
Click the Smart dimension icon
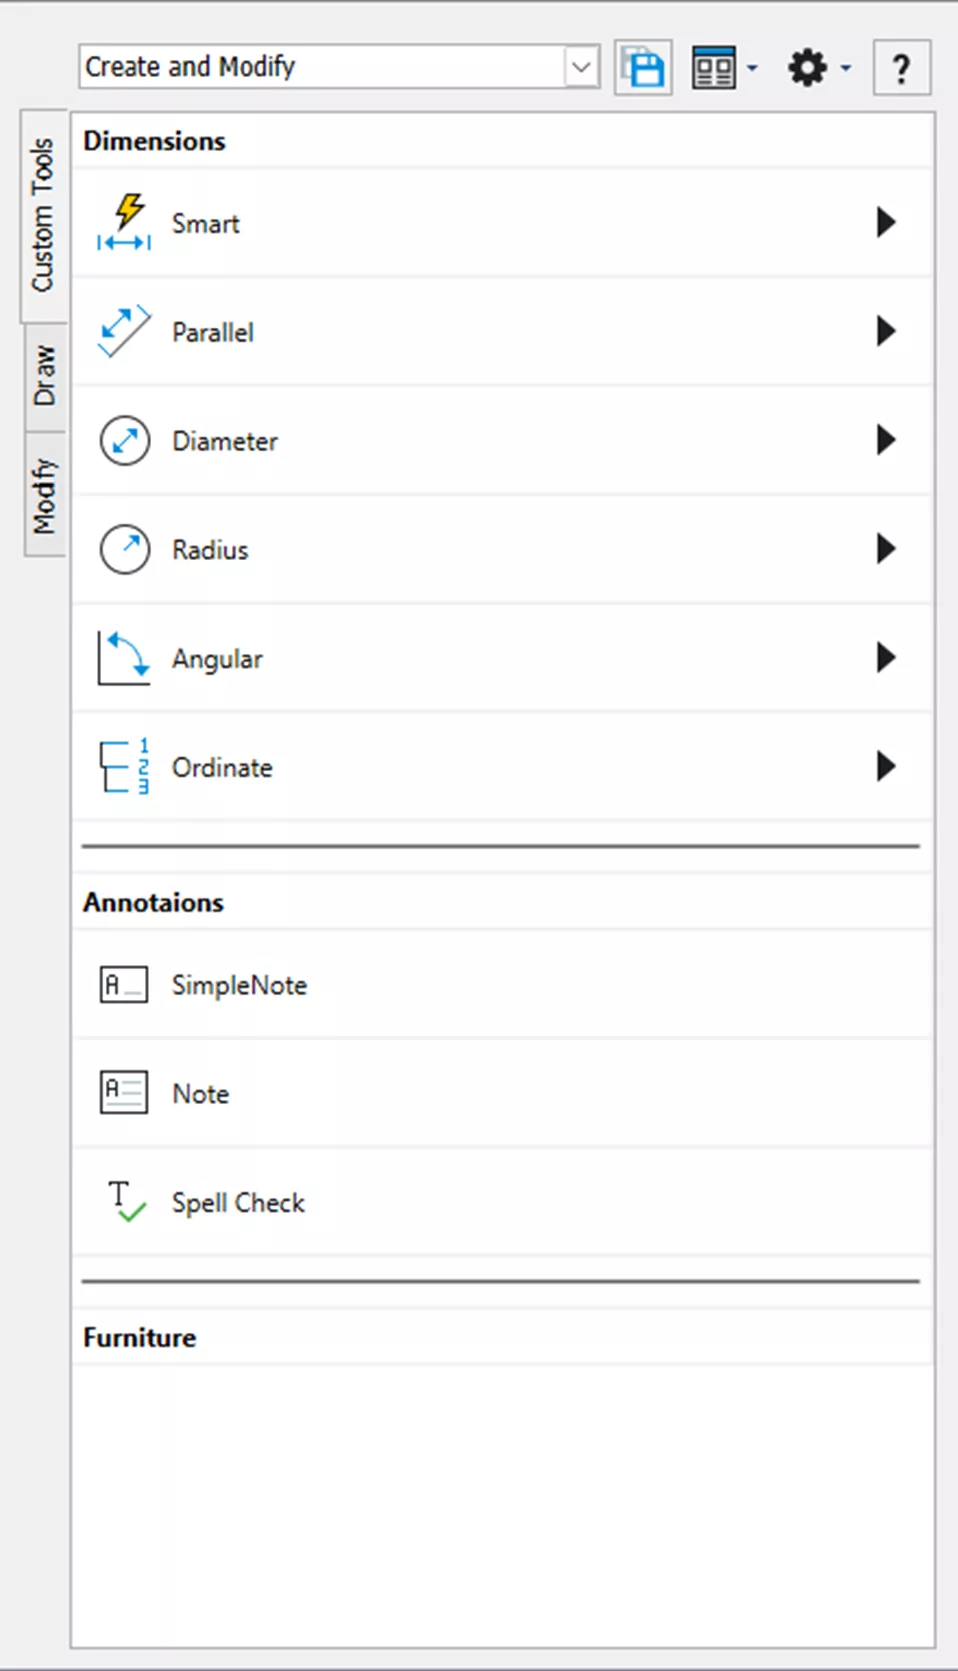coord(124,223)
